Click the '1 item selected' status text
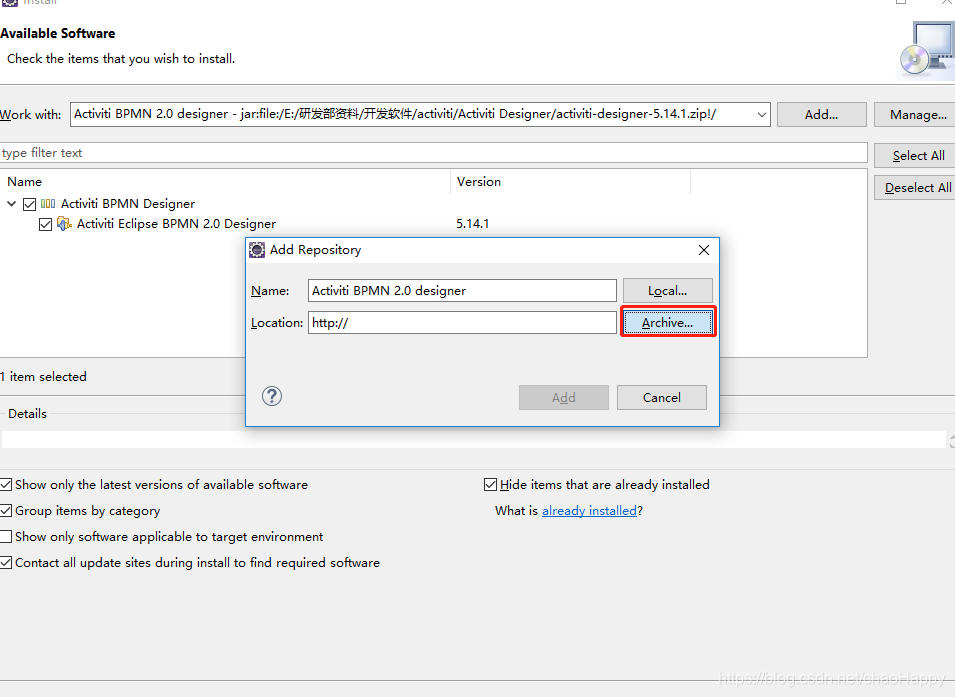The image size is (955, 697). click(43, 377)
